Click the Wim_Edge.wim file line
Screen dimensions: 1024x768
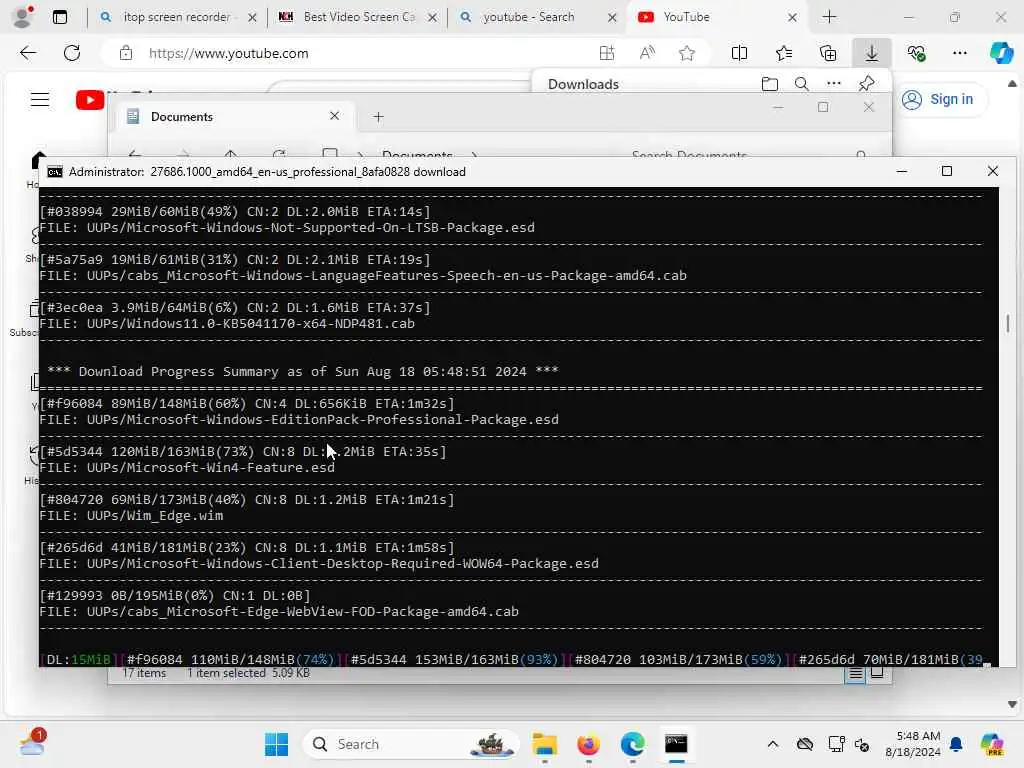(131, 516)
